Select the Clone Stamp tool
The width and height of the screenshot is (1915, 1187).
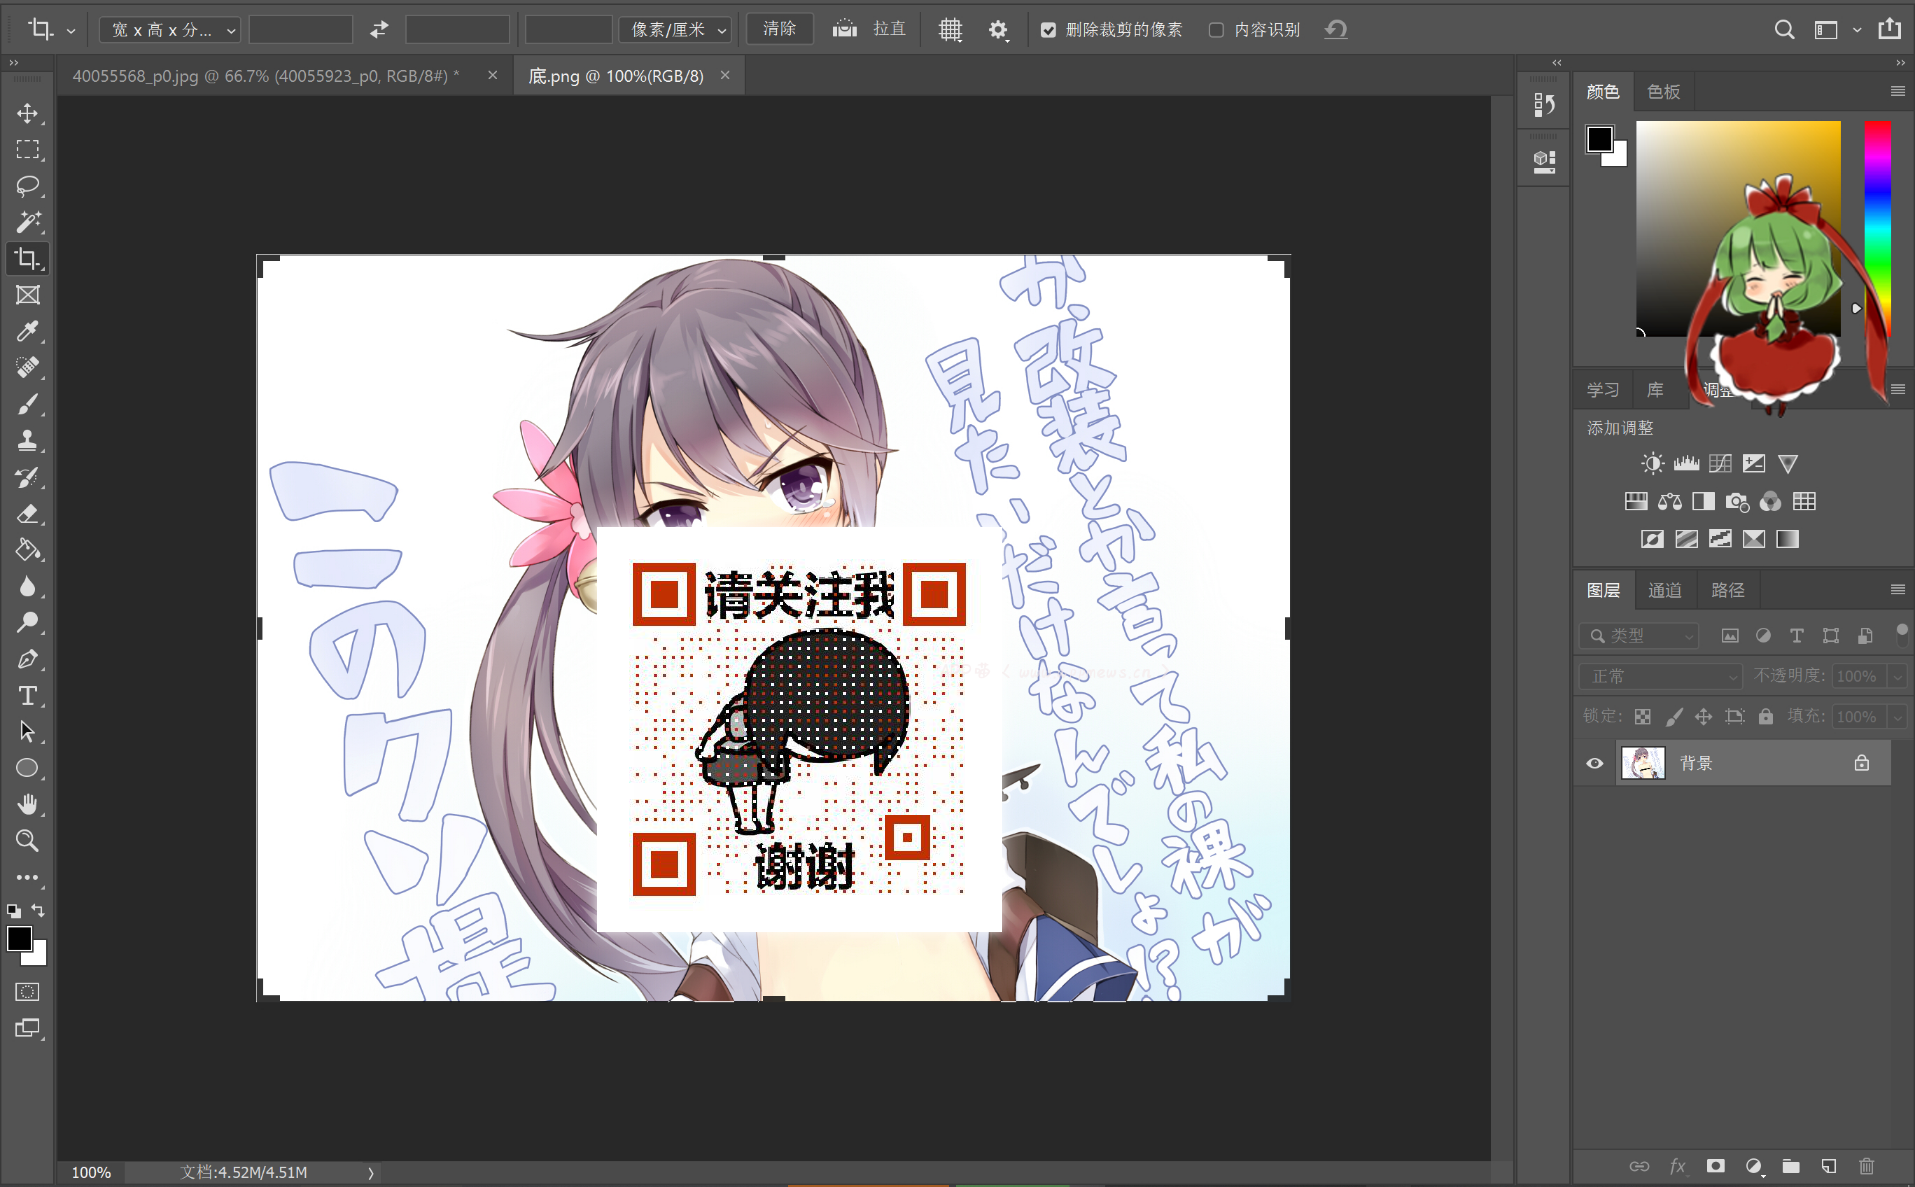(x=27, y=440)
